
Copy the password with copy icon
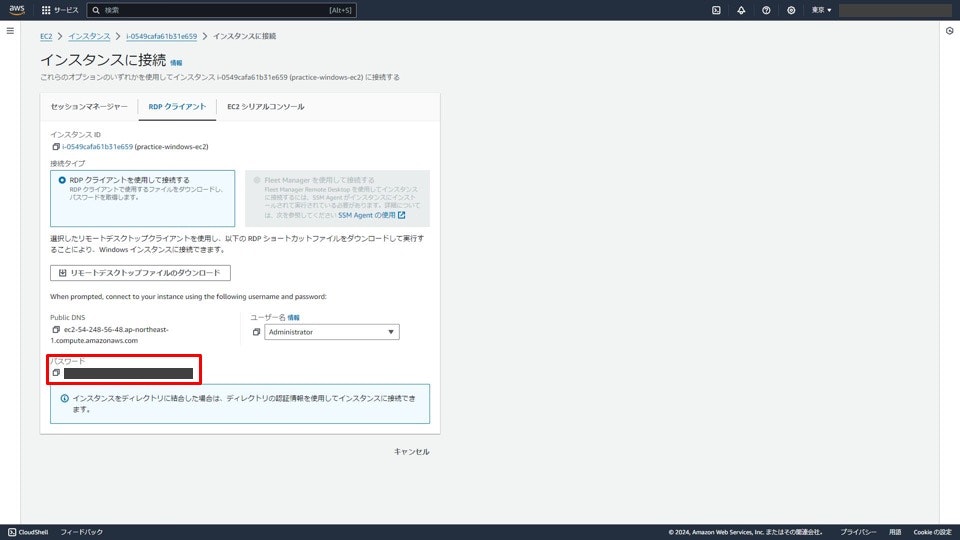pos(56,373)
